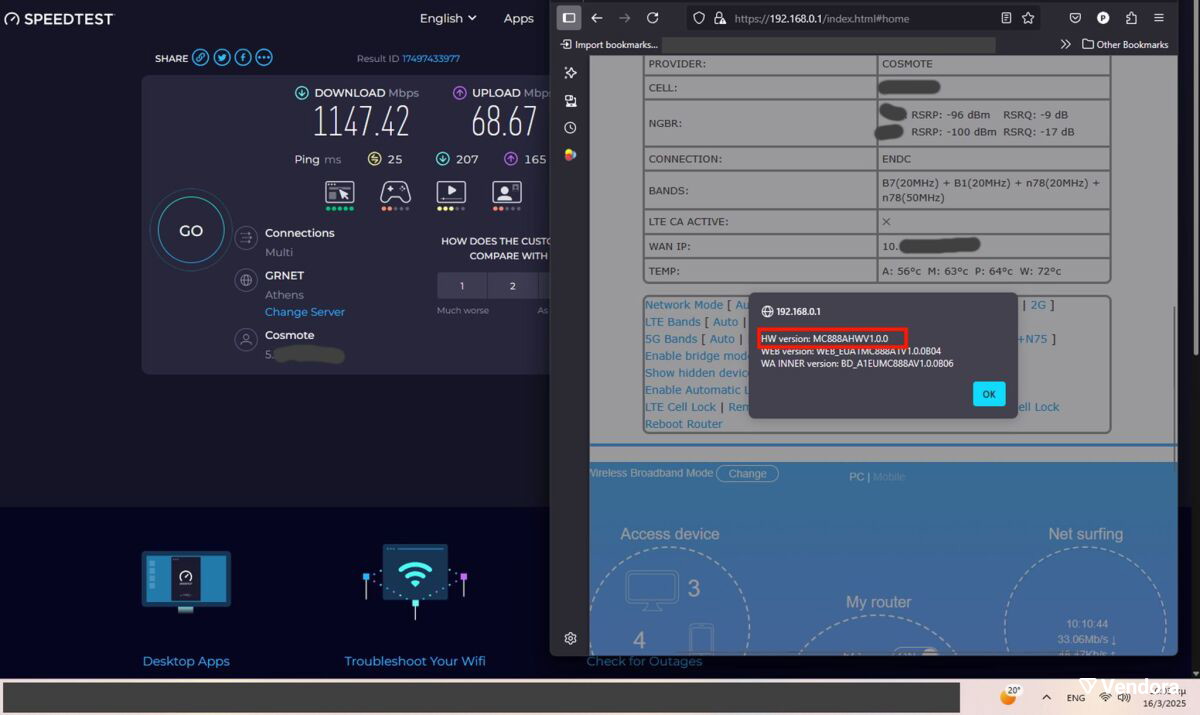Click Import bookmarks in the toolbar
Image resolution: width=1200 pixels, height=715 pixels.
[x=609, y=44]
